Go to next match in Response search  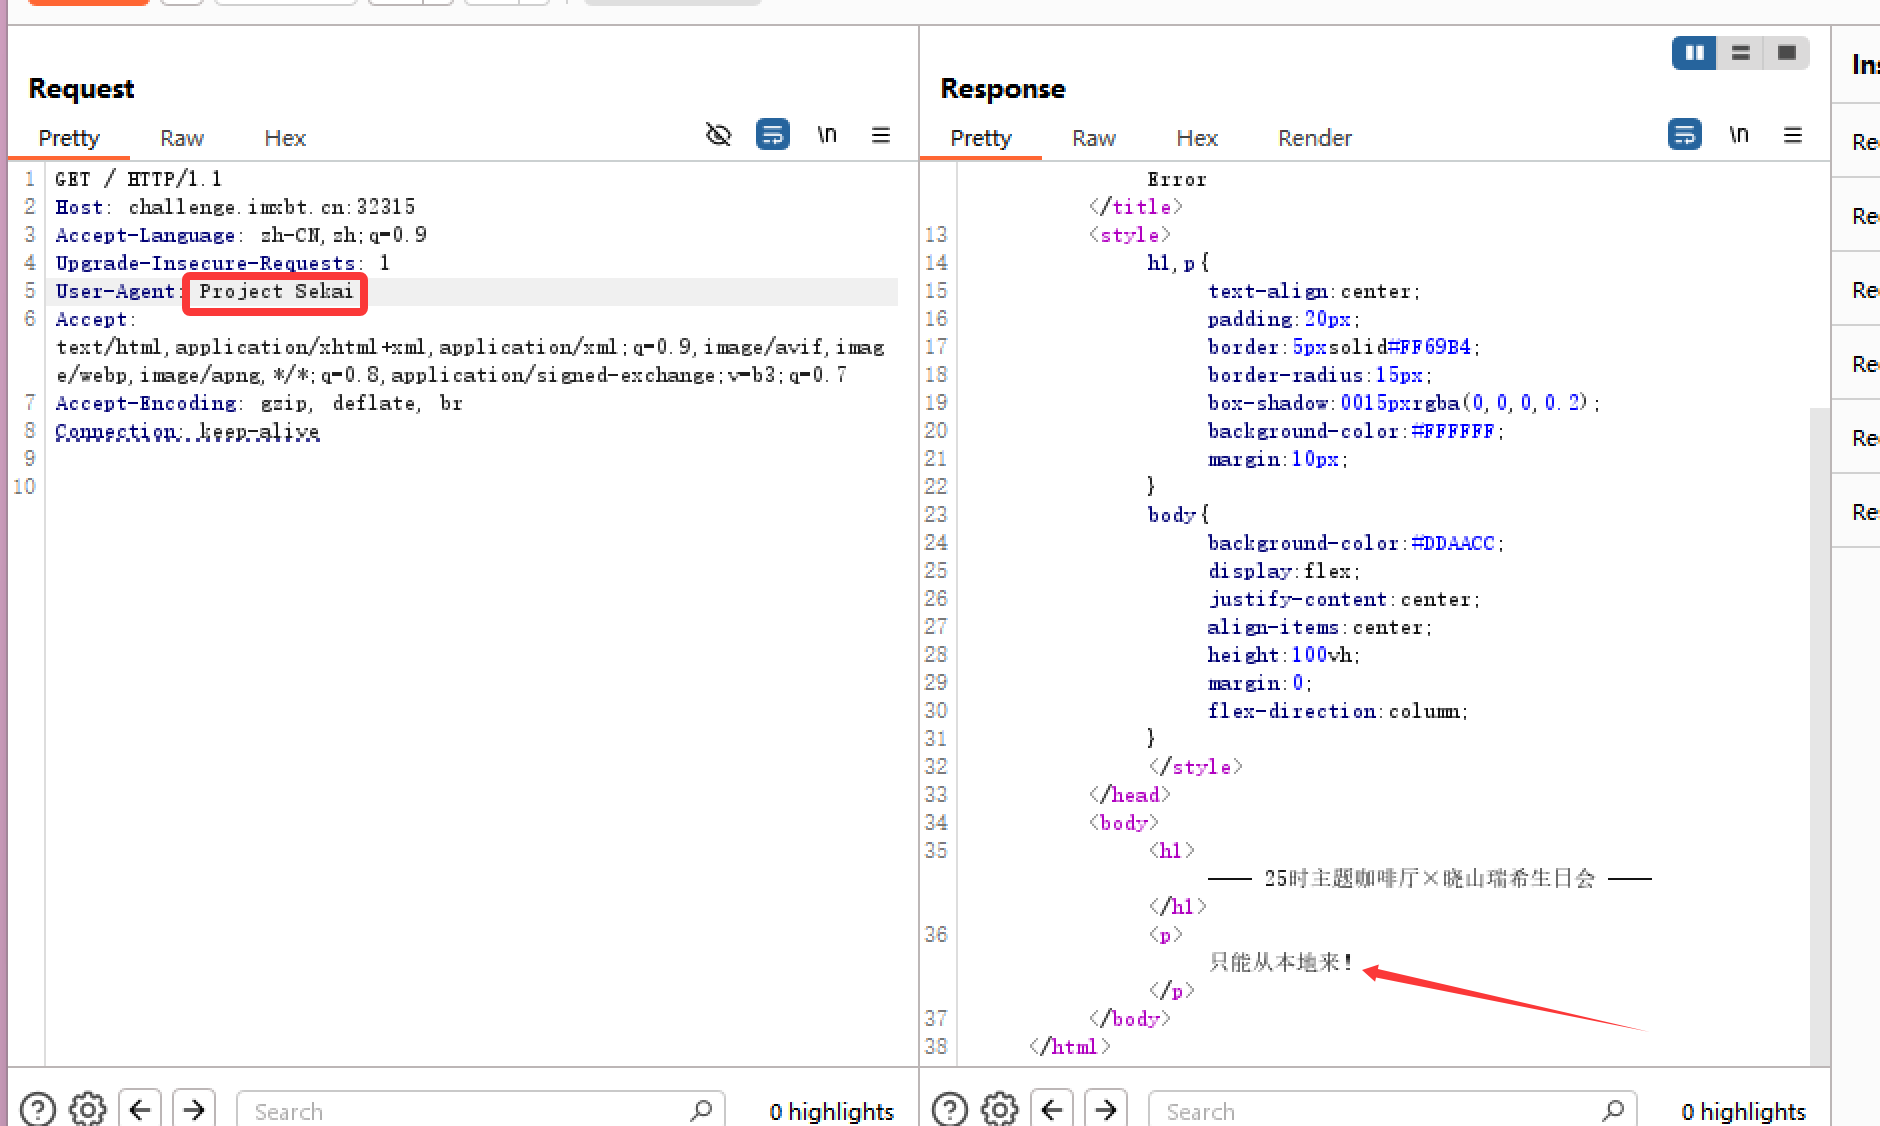1105,1109
